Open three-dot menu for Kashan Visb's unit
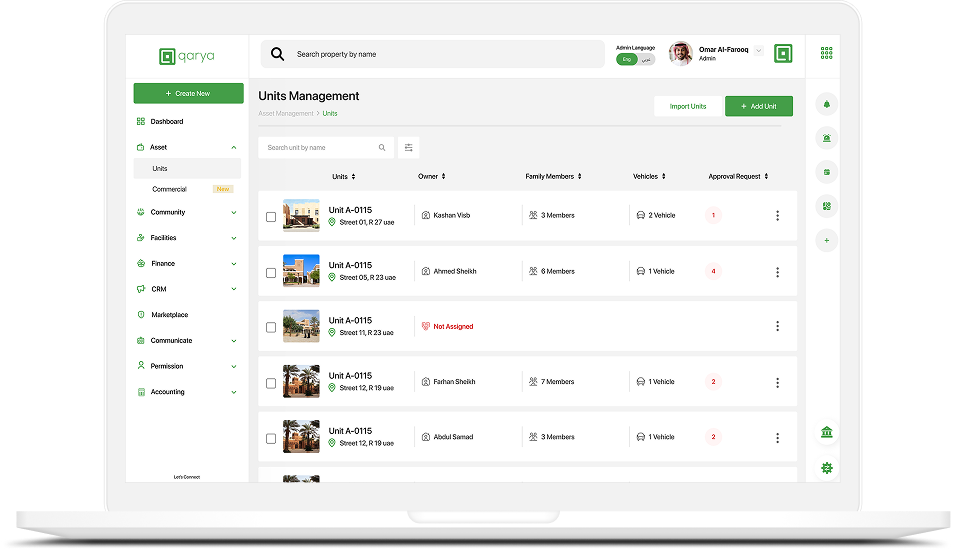This screenshot has width=953, height=549. [x=777, y=216]
